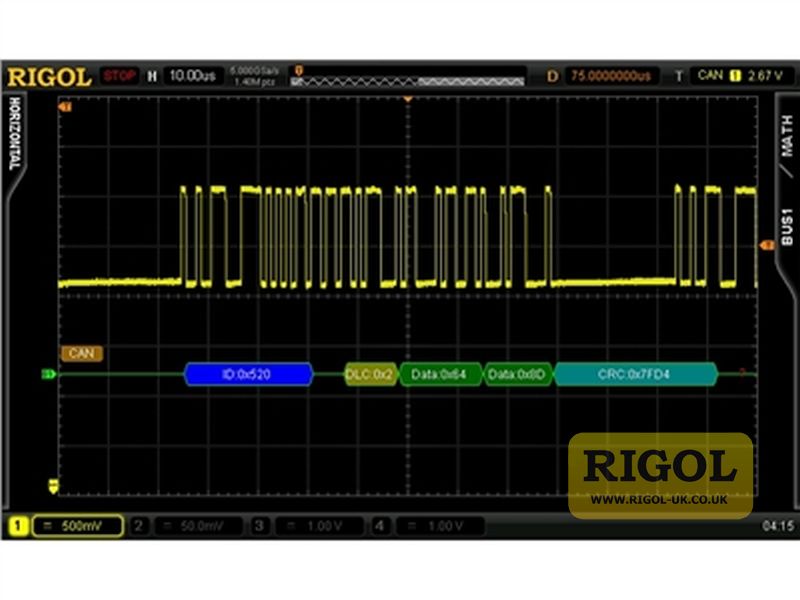
Task: Click the trigger position marker above the grid
Action: coord(406,97)
